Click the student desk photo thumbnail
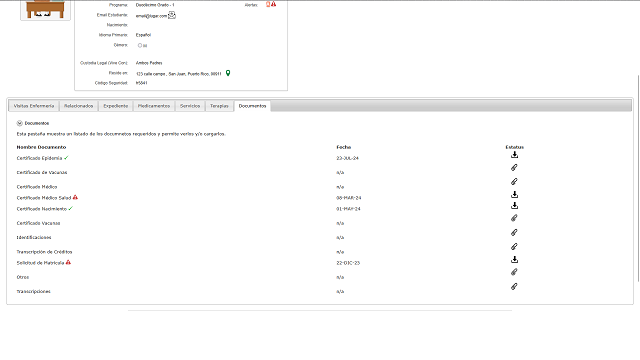This screenshot has width=640, height=360. tap(45, 9)
